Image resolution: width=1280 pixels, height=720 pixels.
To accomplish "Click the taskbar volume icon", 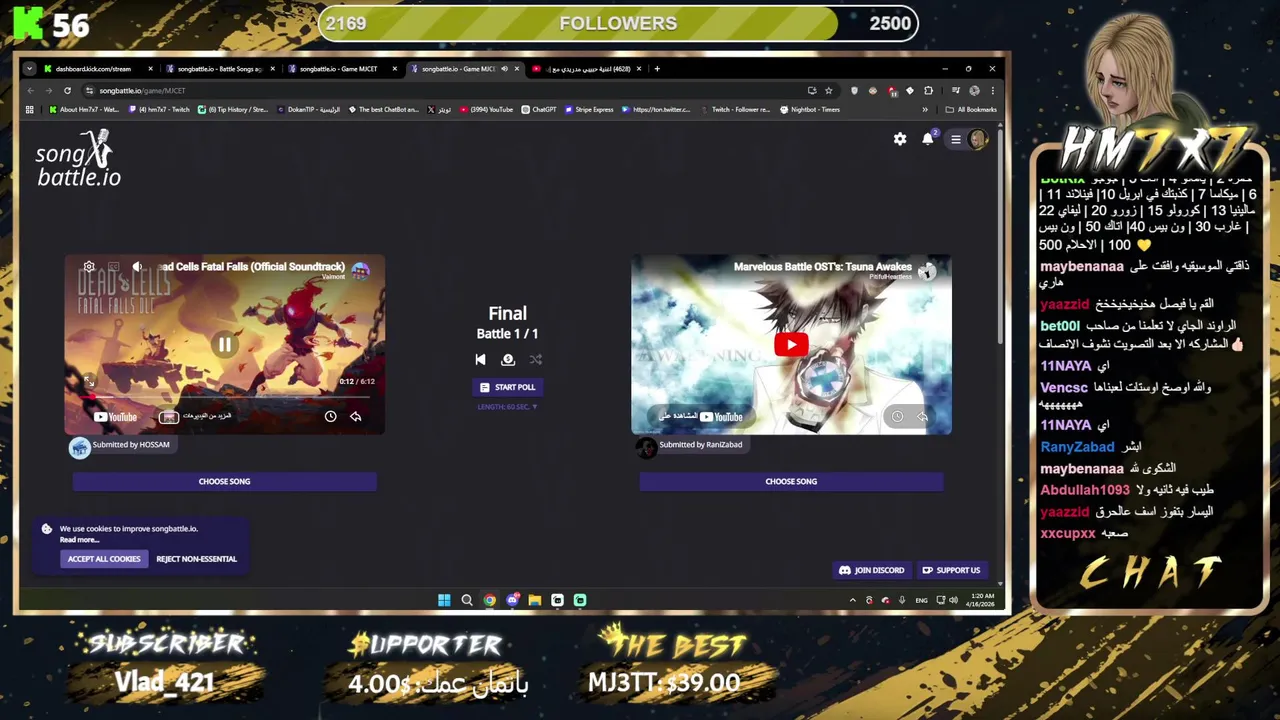I will tap(953, 600).
